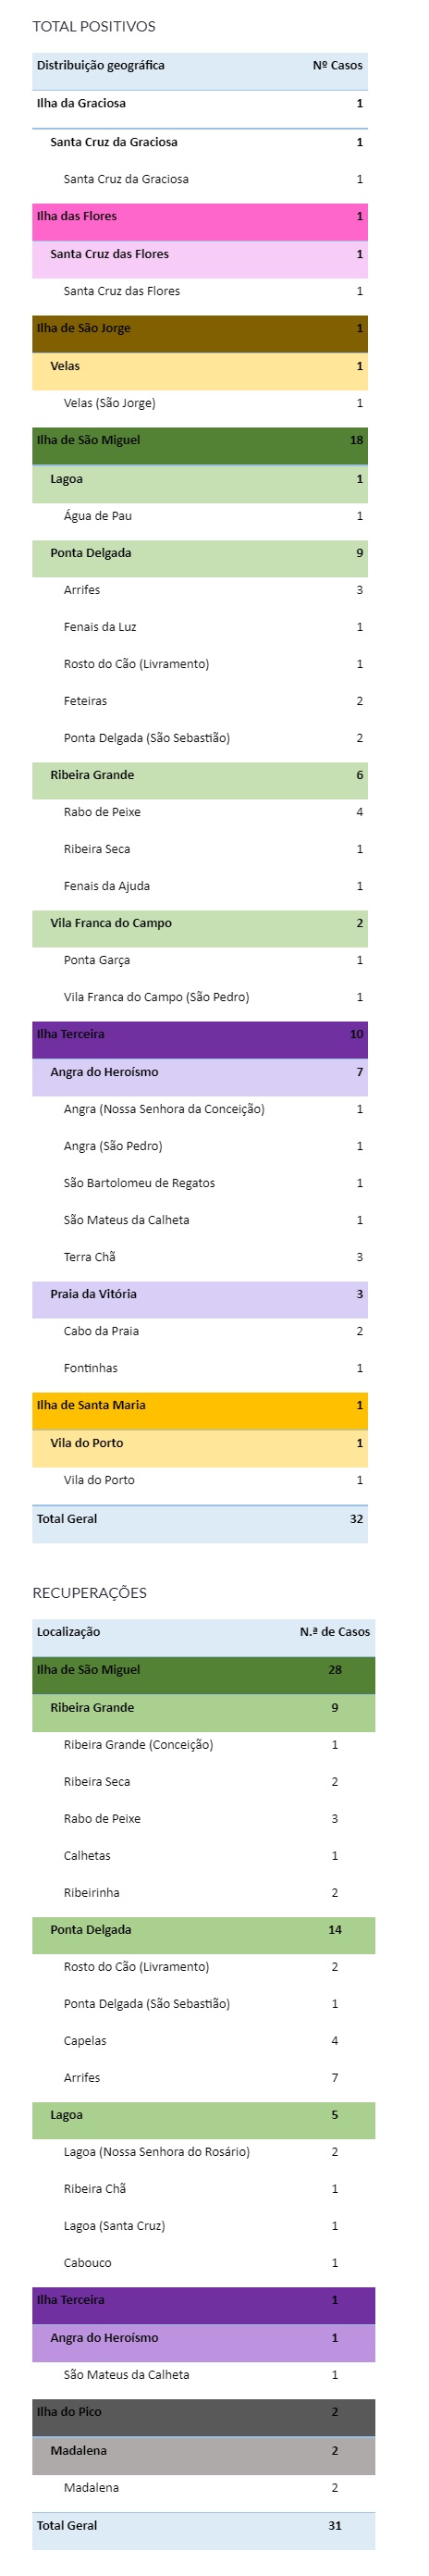Image resolution: width=429 pixels, height=2576 pixels.
Task: Click the Angra do Heroísmo positives subtotal
Action: 200,1072
